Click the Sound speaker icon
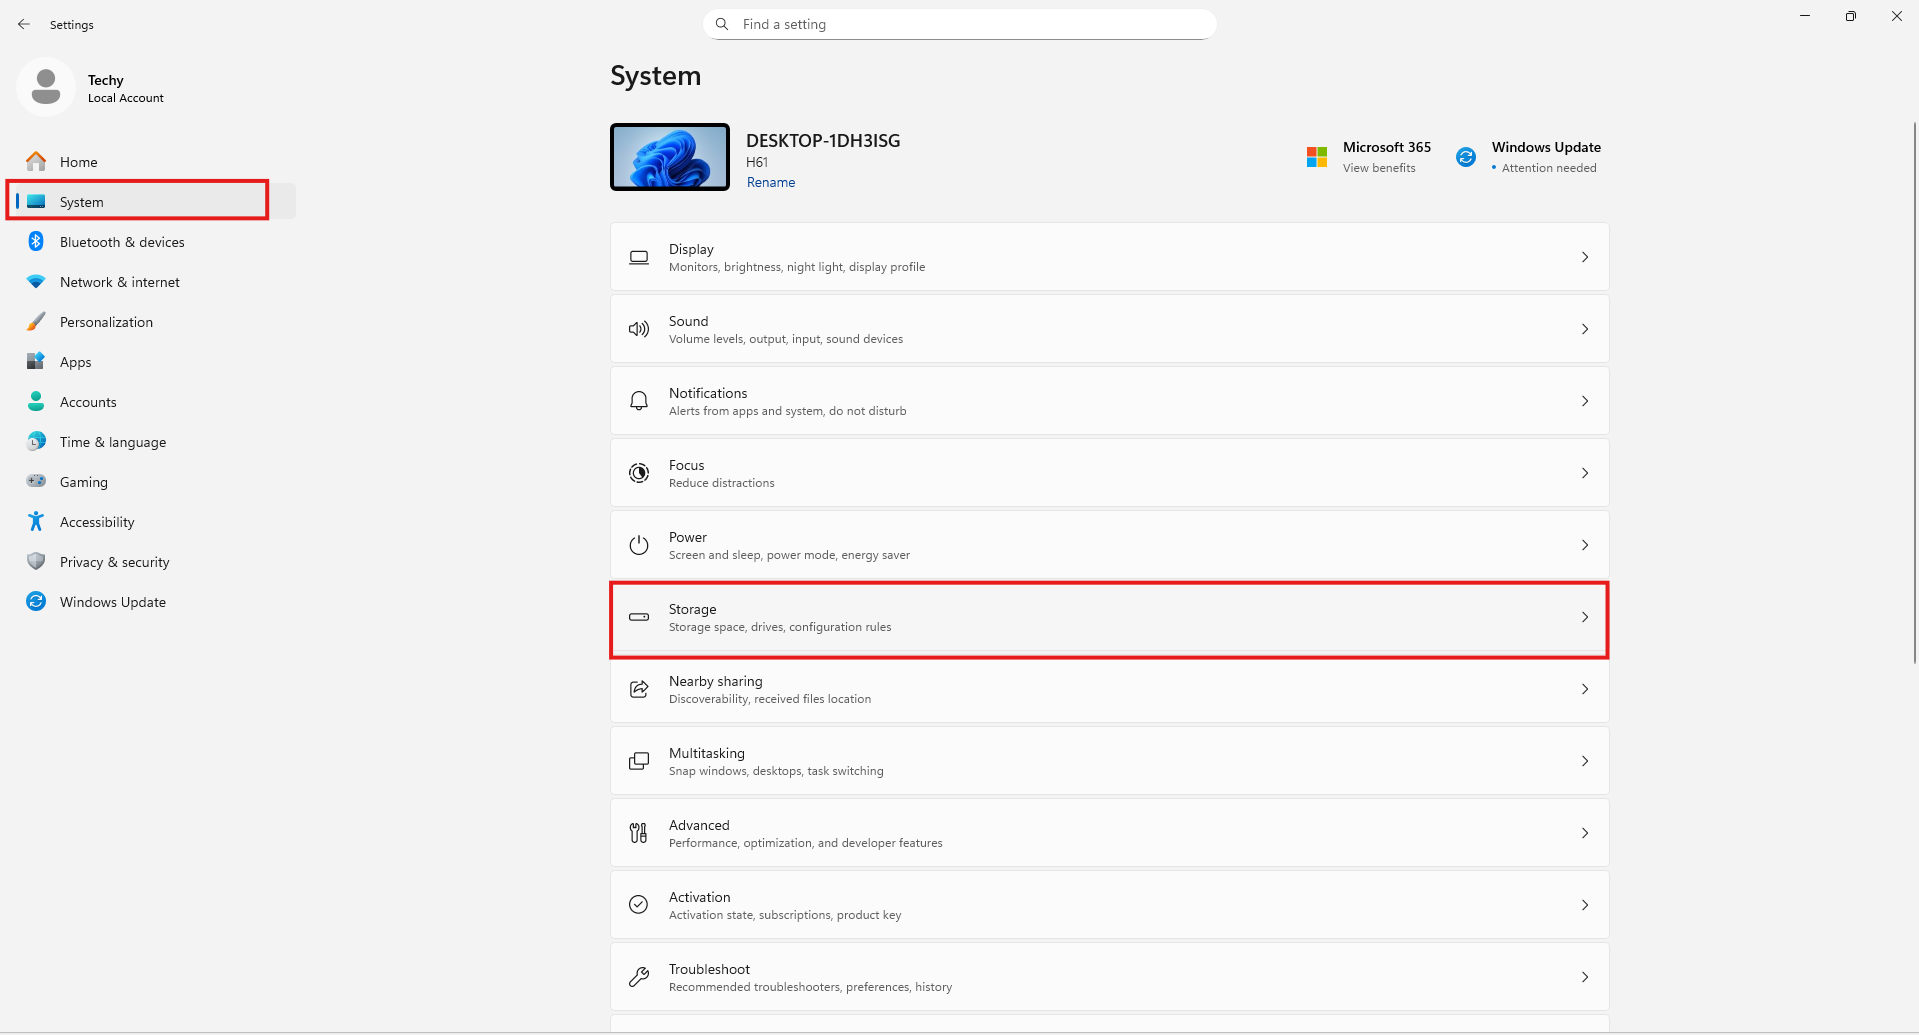 point(639,329)
